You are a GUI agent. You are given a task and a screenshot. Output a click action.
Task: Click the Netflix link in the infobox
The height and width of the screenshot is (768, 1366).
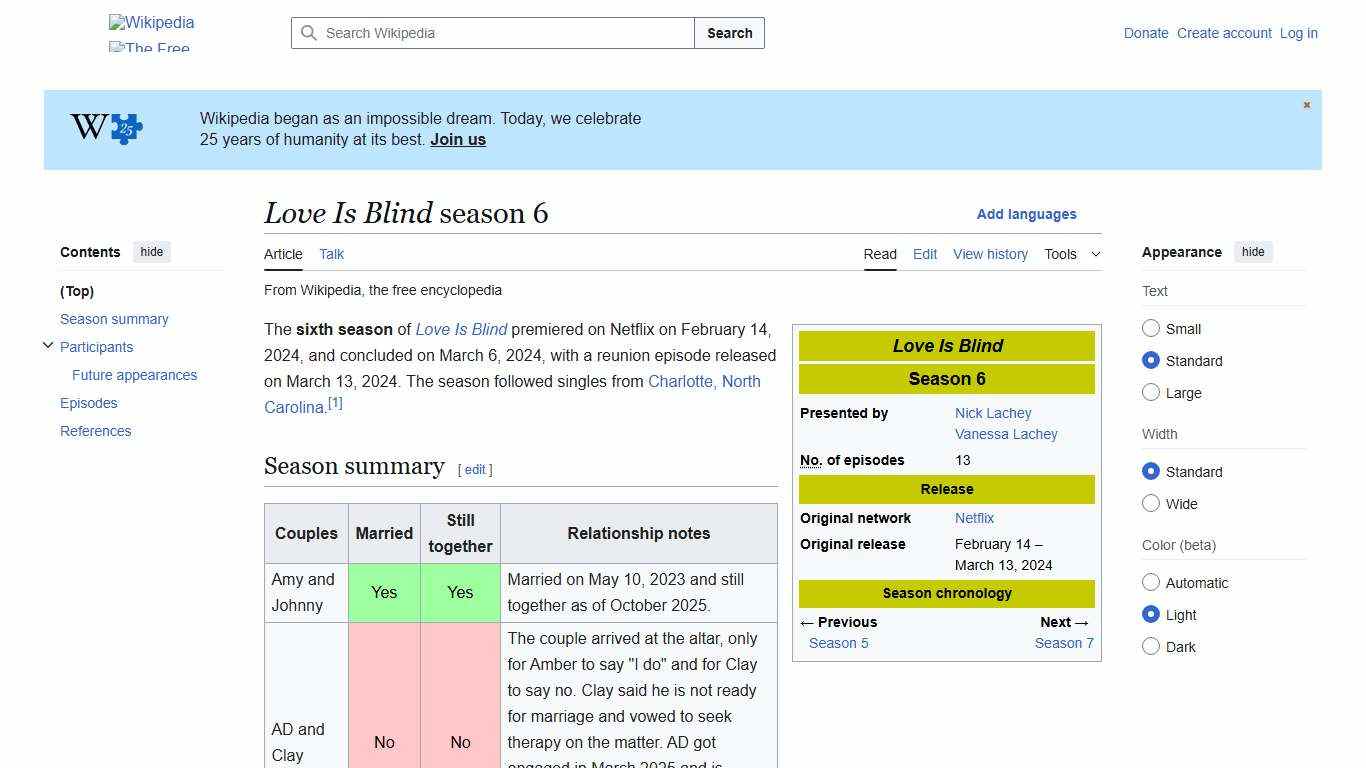pyautogui.click(x=973, y=518)
